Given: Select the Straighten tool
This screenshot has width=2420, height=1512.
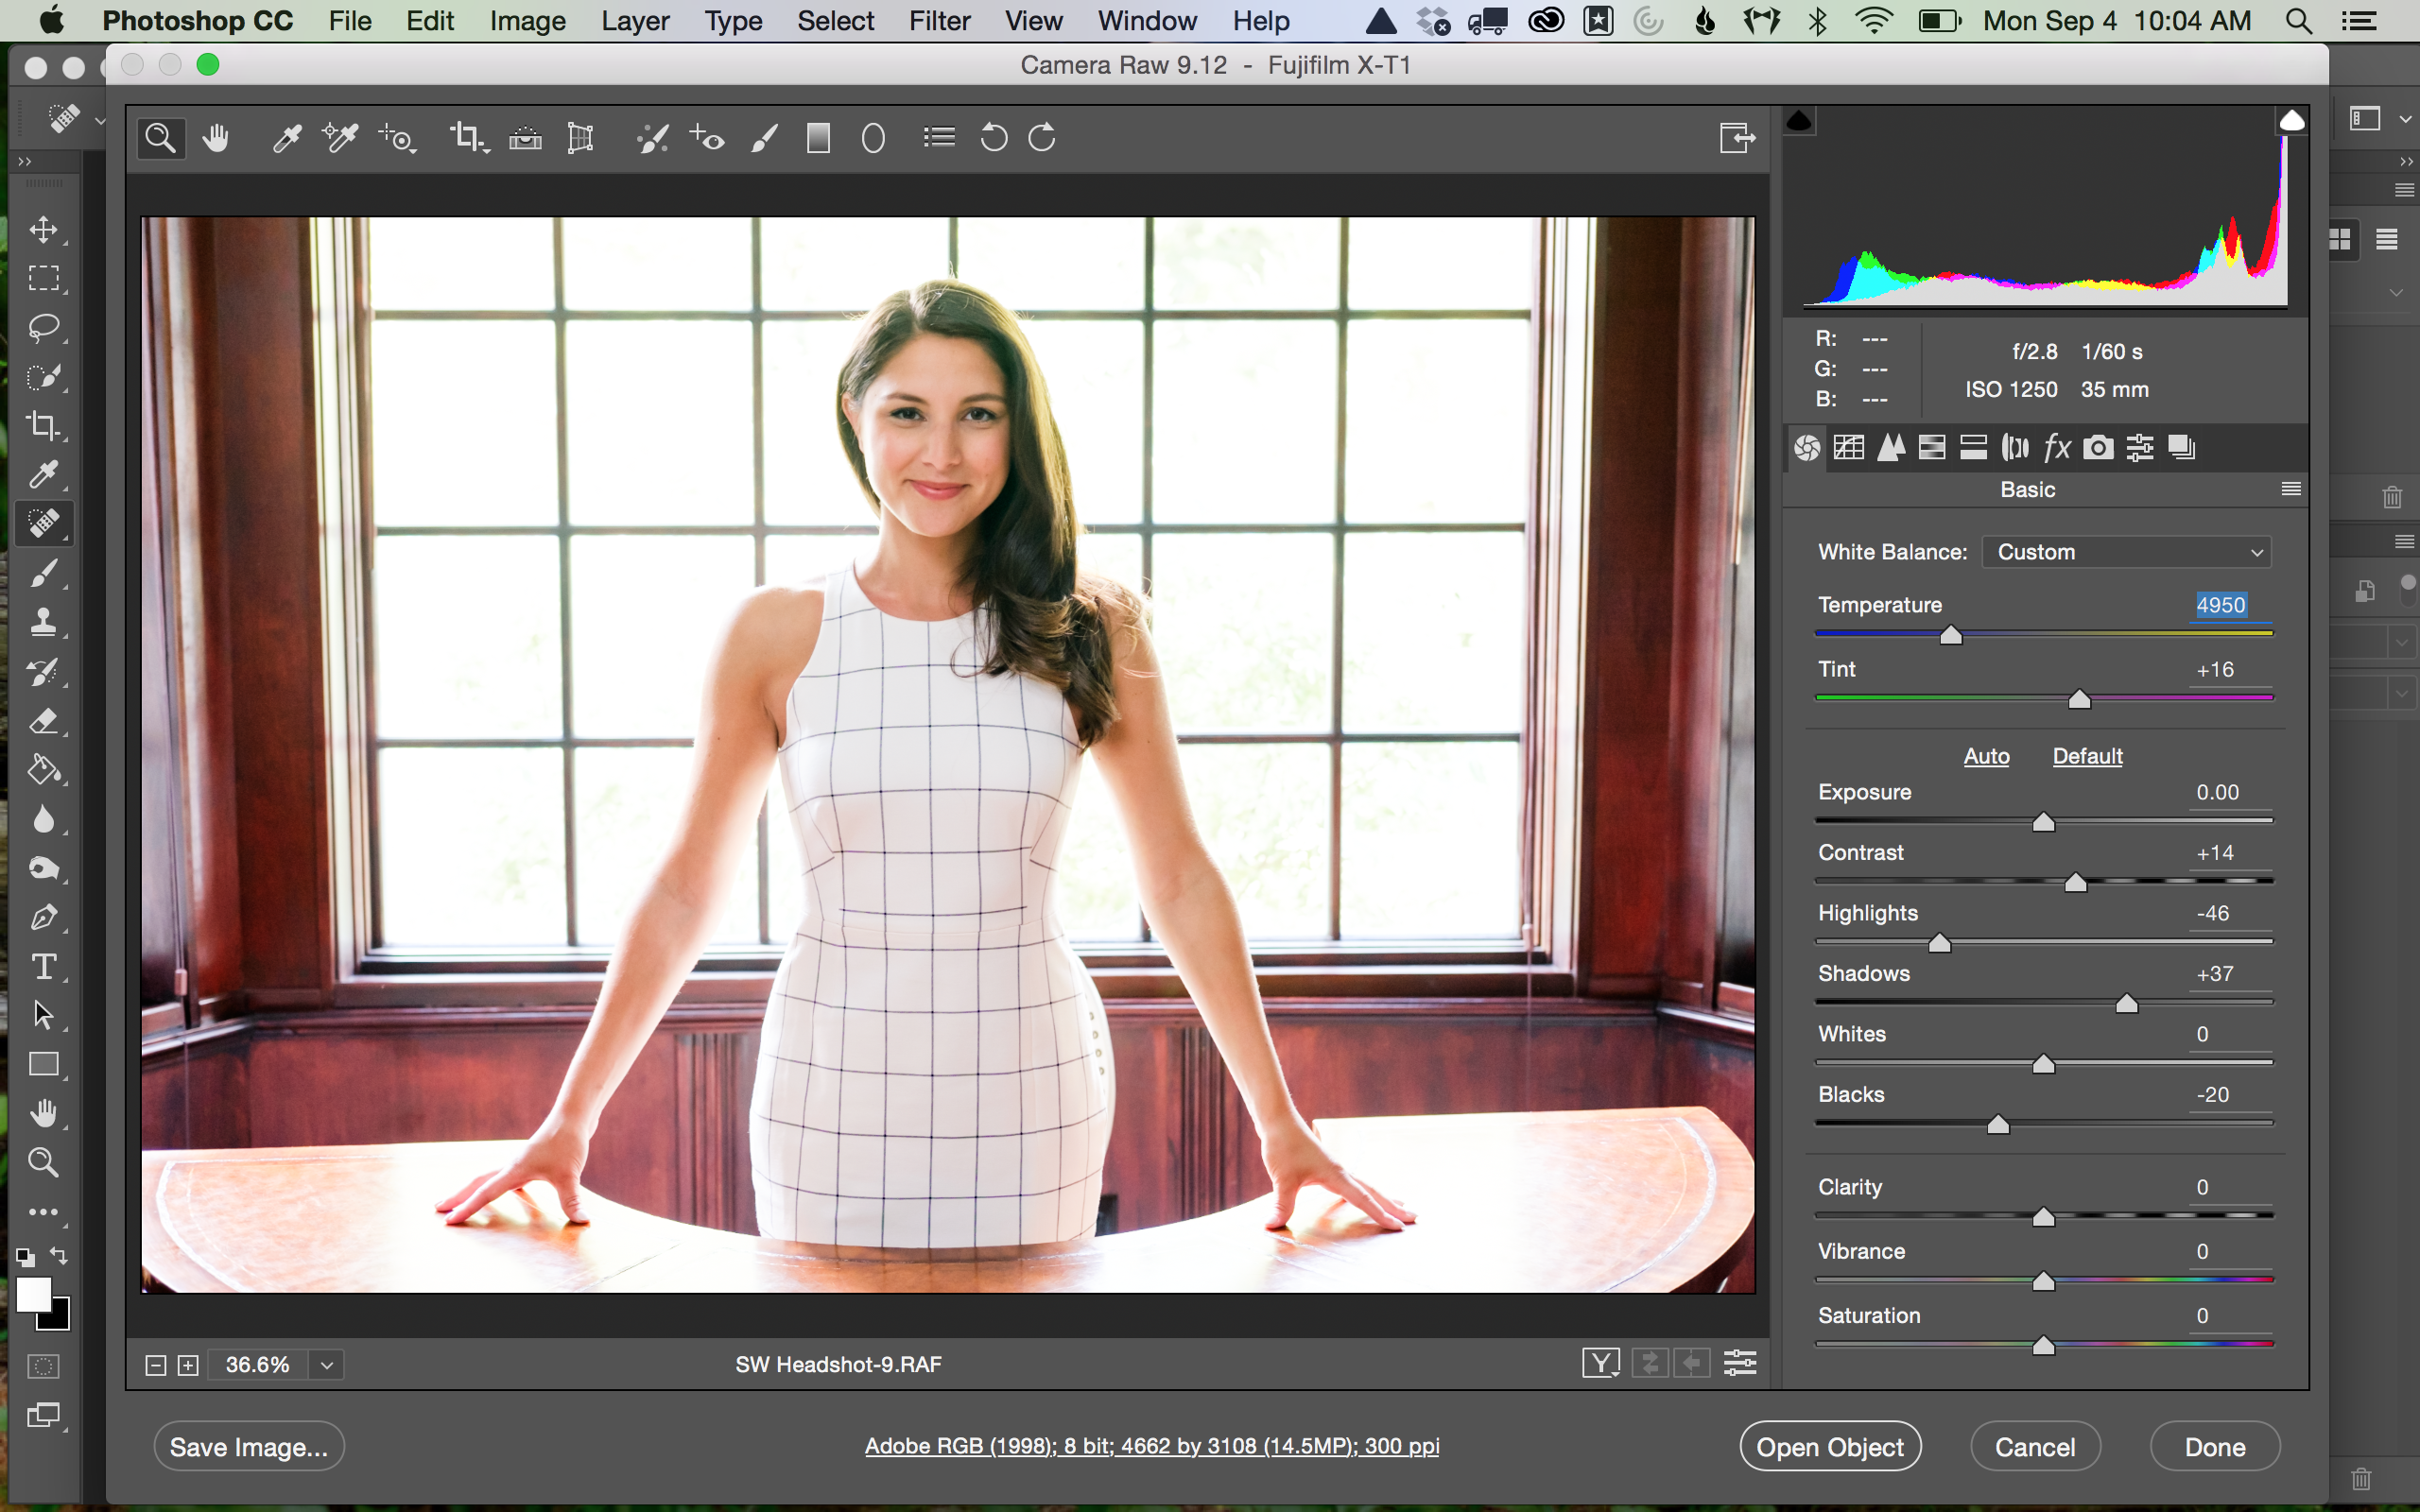Looking at the screenshot, I should pos(525,138).
